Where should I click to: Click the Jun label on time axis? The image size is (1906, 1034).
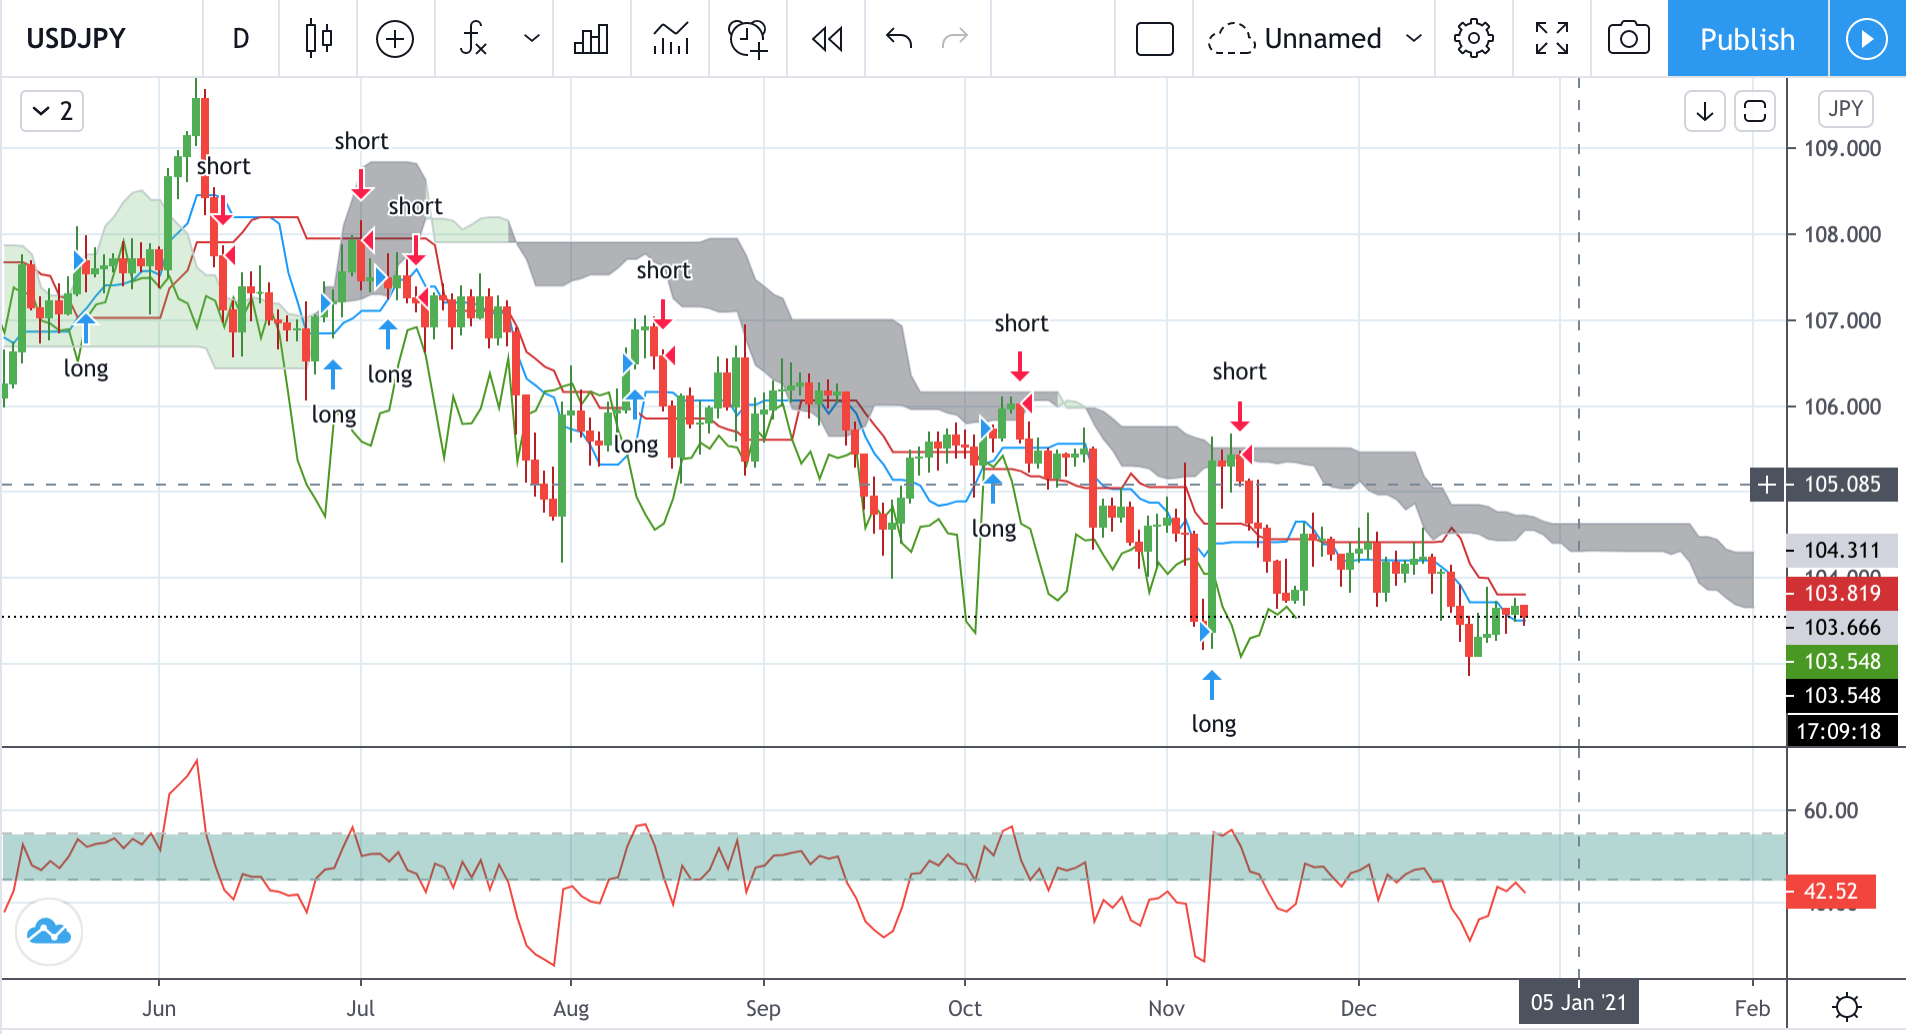tap(159, 1008)
